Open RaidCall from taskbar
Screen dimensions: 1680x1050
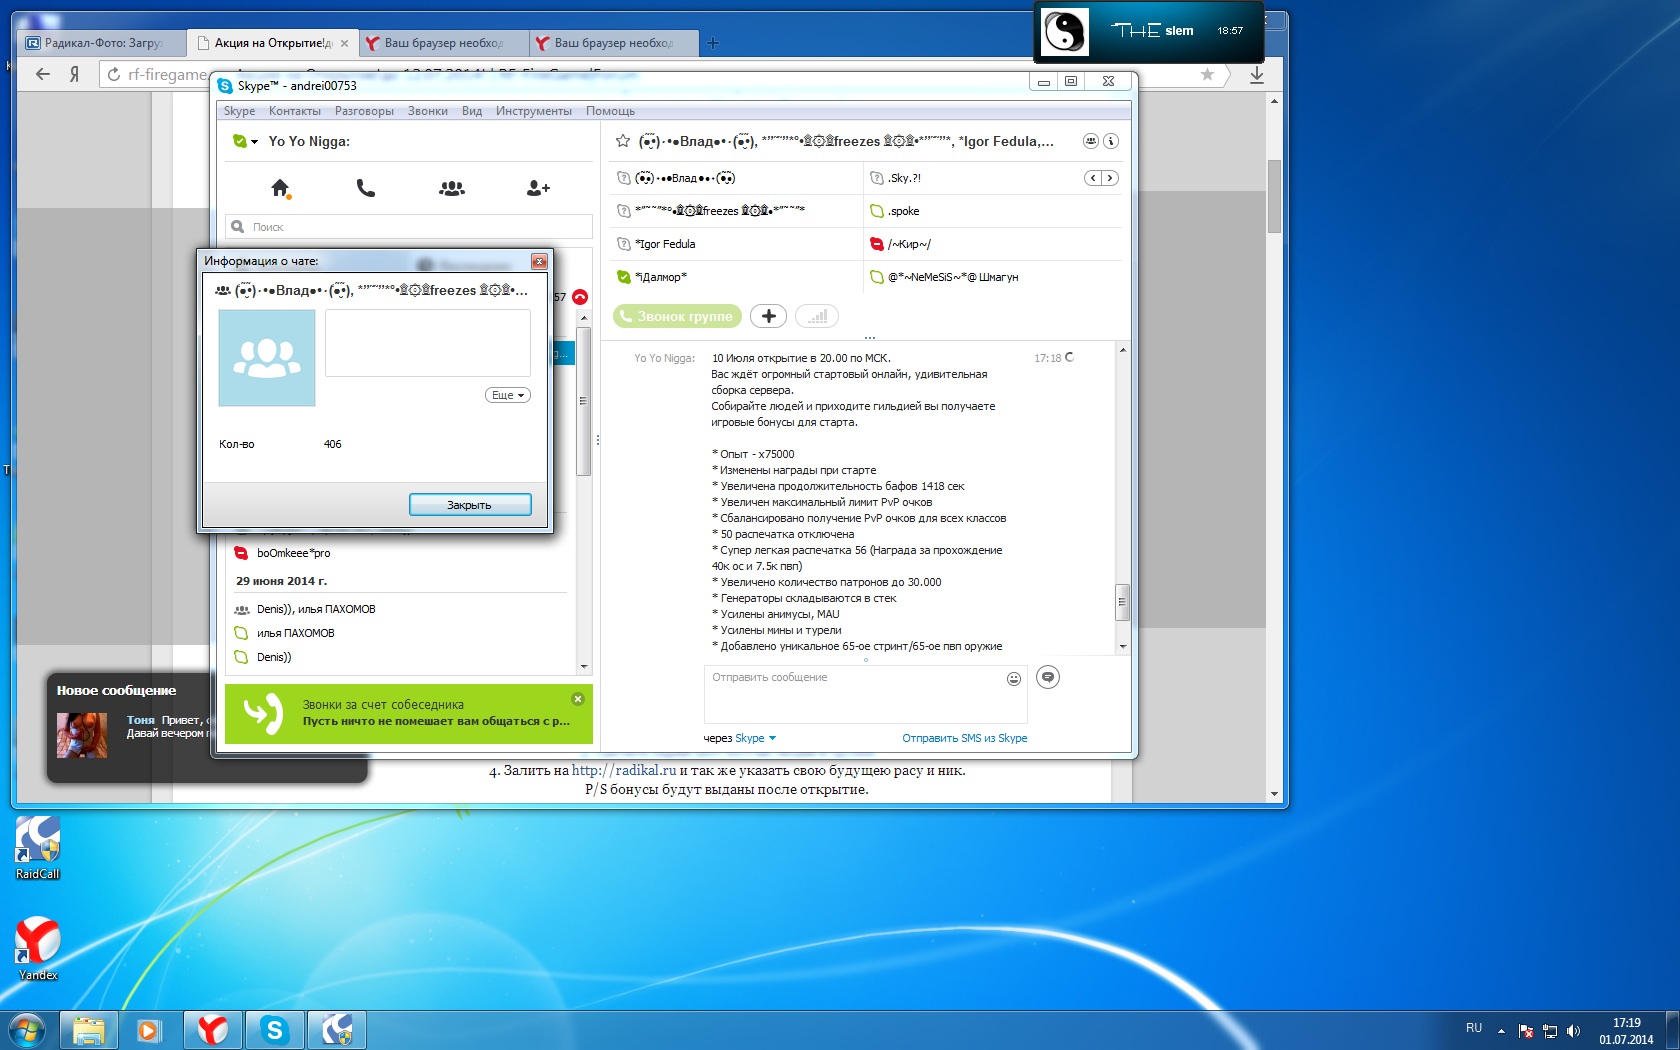click(x=337, y=1030)
